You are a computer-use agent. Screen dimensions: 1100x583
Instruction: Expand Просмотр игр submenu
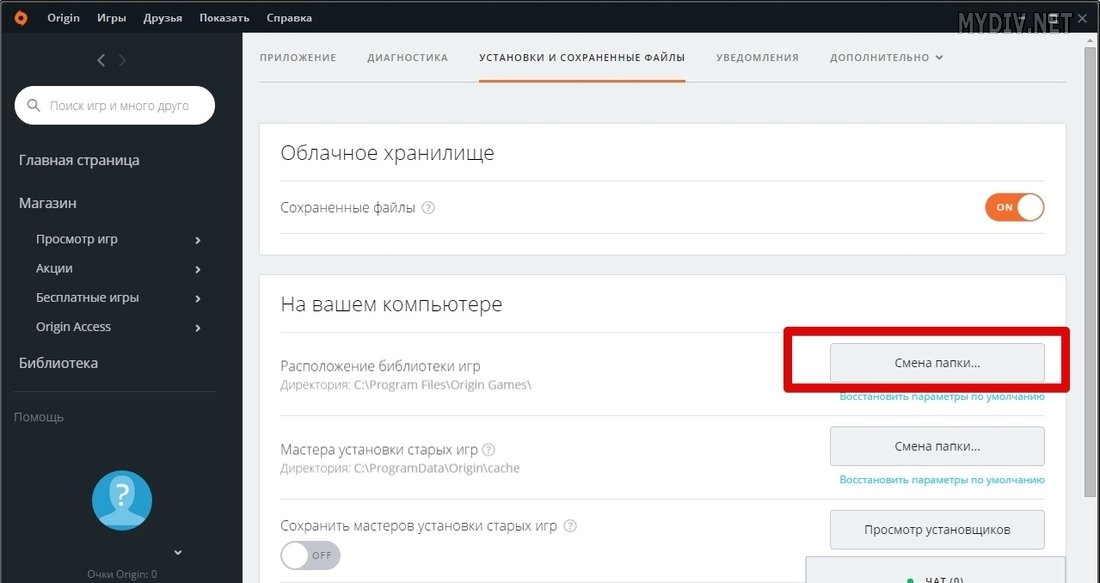click(198, 240)
